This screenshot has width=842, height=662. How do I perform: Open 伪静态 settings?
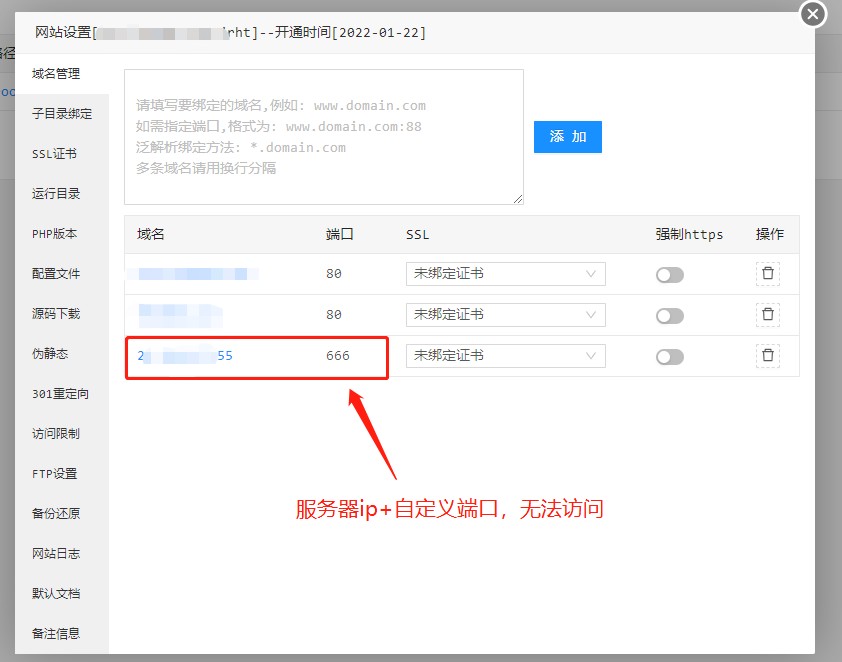pos(50,354)
